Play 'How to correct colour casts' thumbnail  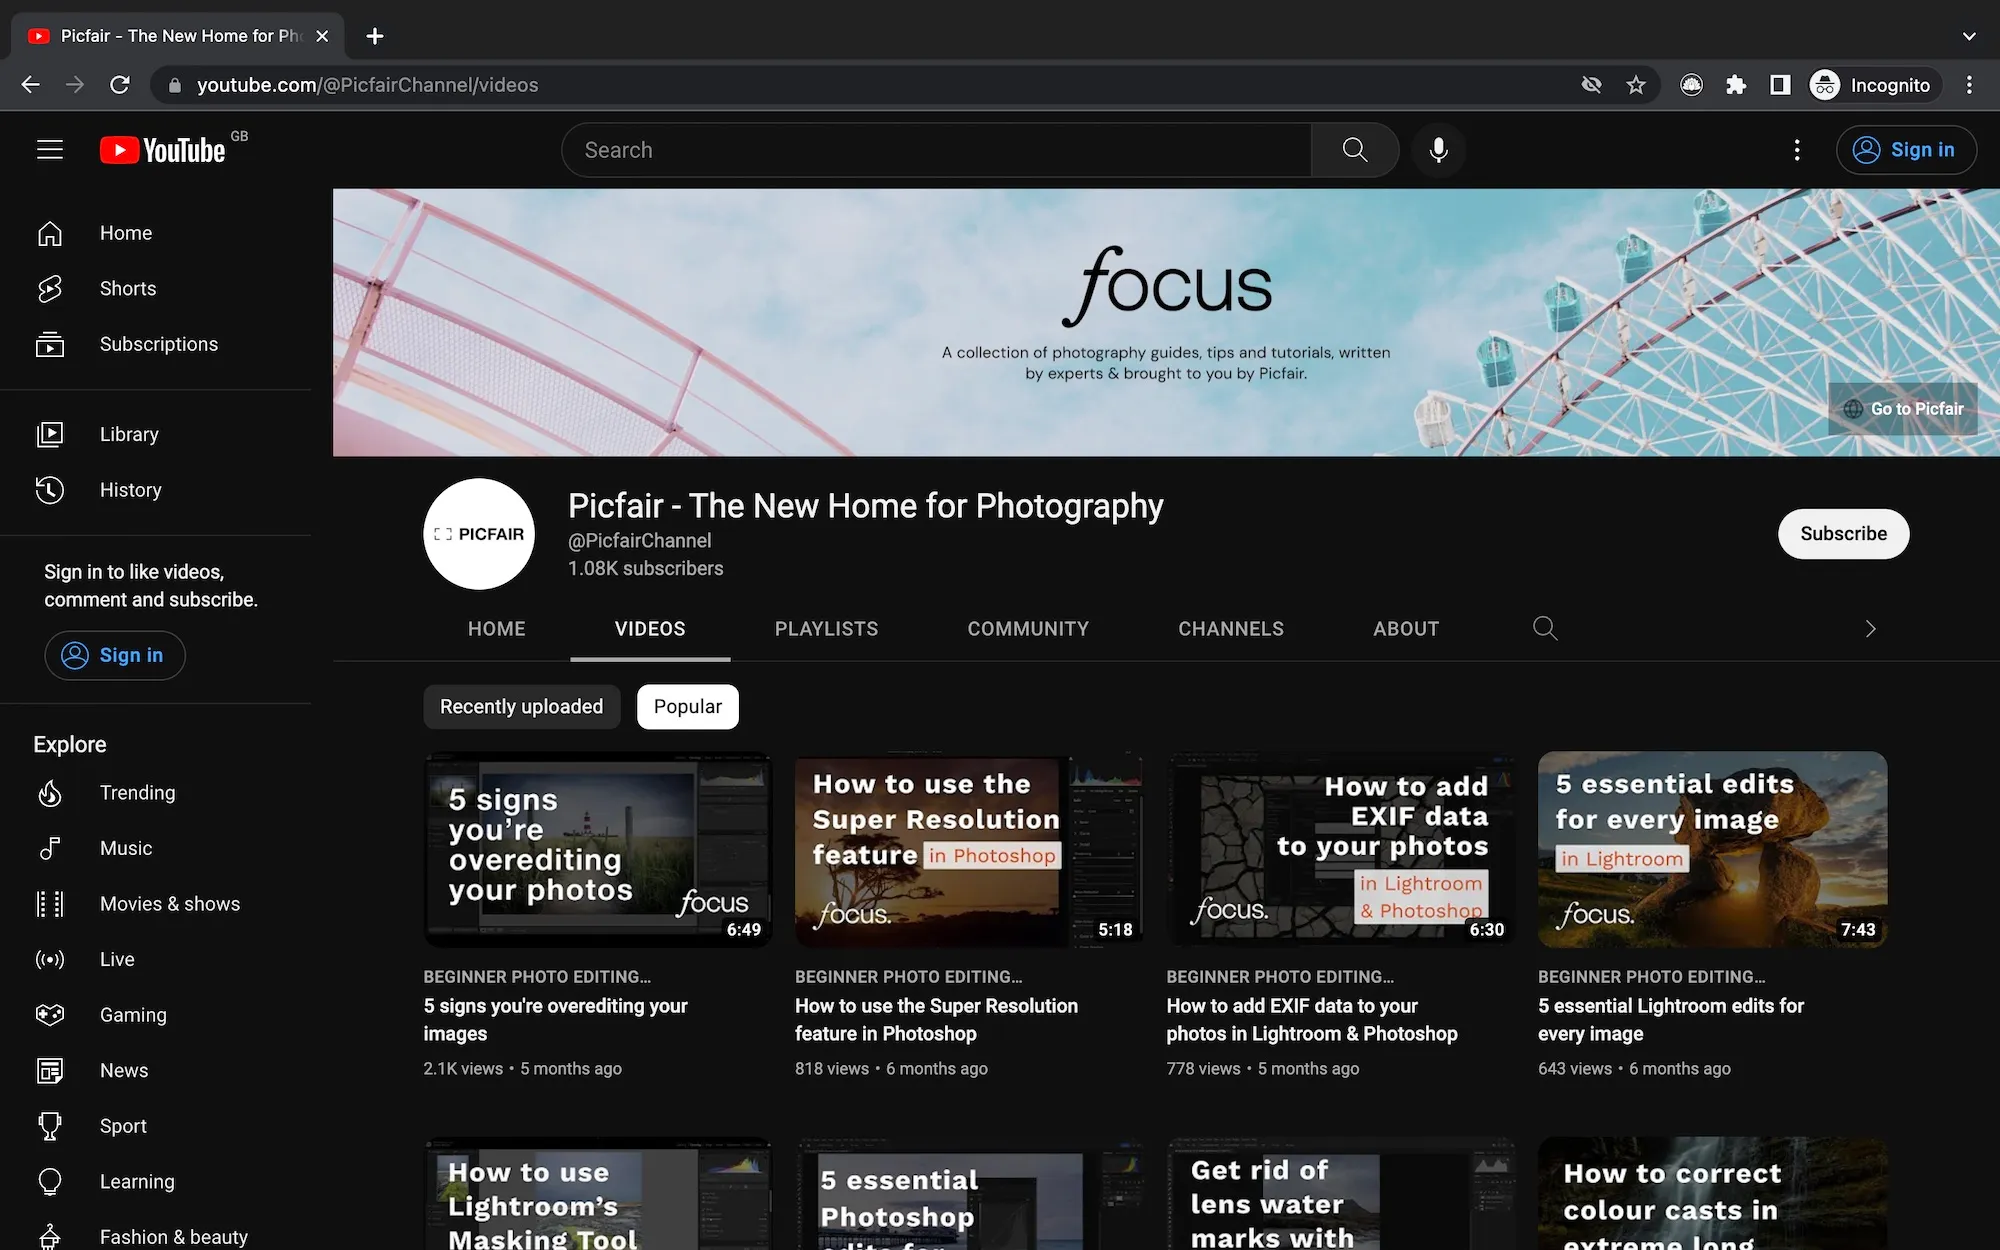pos(1712,1193)
